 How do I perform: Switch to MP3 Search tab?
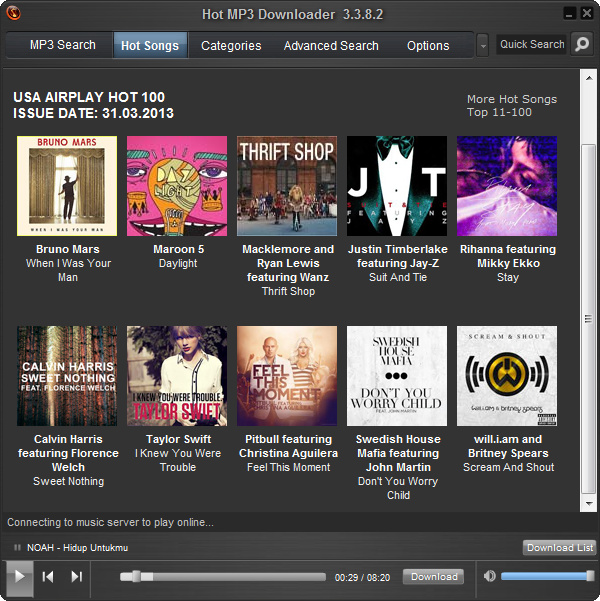(62, 45)
